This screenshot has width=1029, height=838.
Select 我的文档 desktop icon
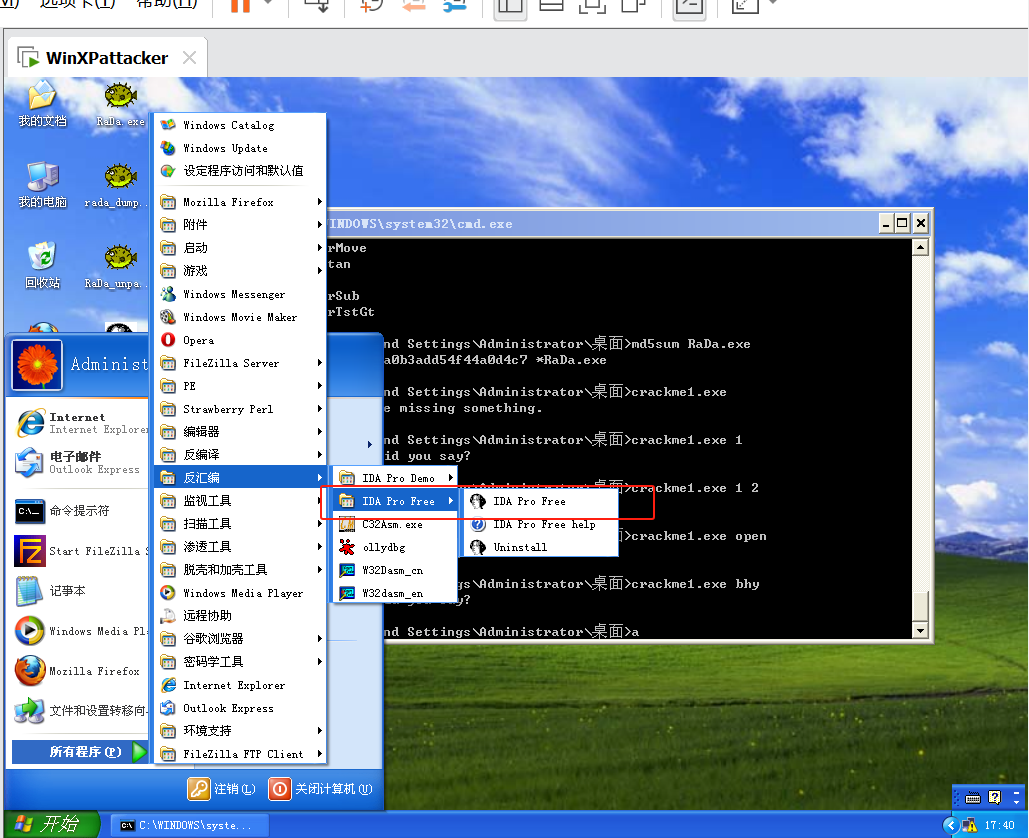click(x=42, y=104)
